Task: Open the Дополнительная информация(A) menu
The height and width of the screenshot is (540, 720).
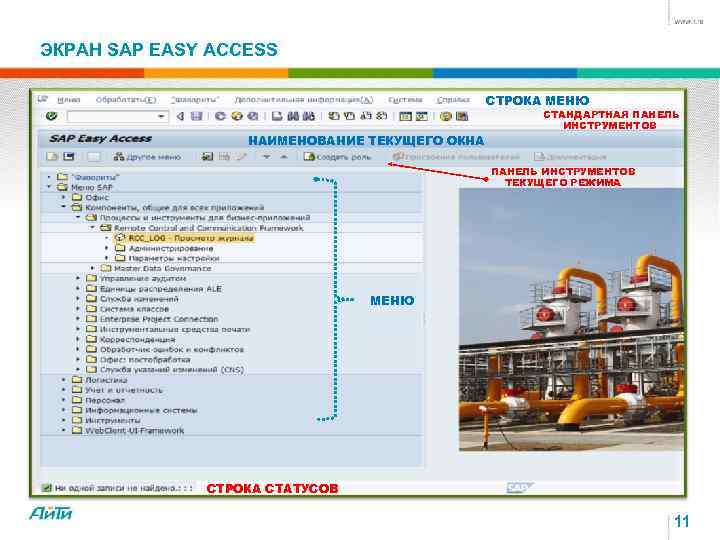Action: 304,100
